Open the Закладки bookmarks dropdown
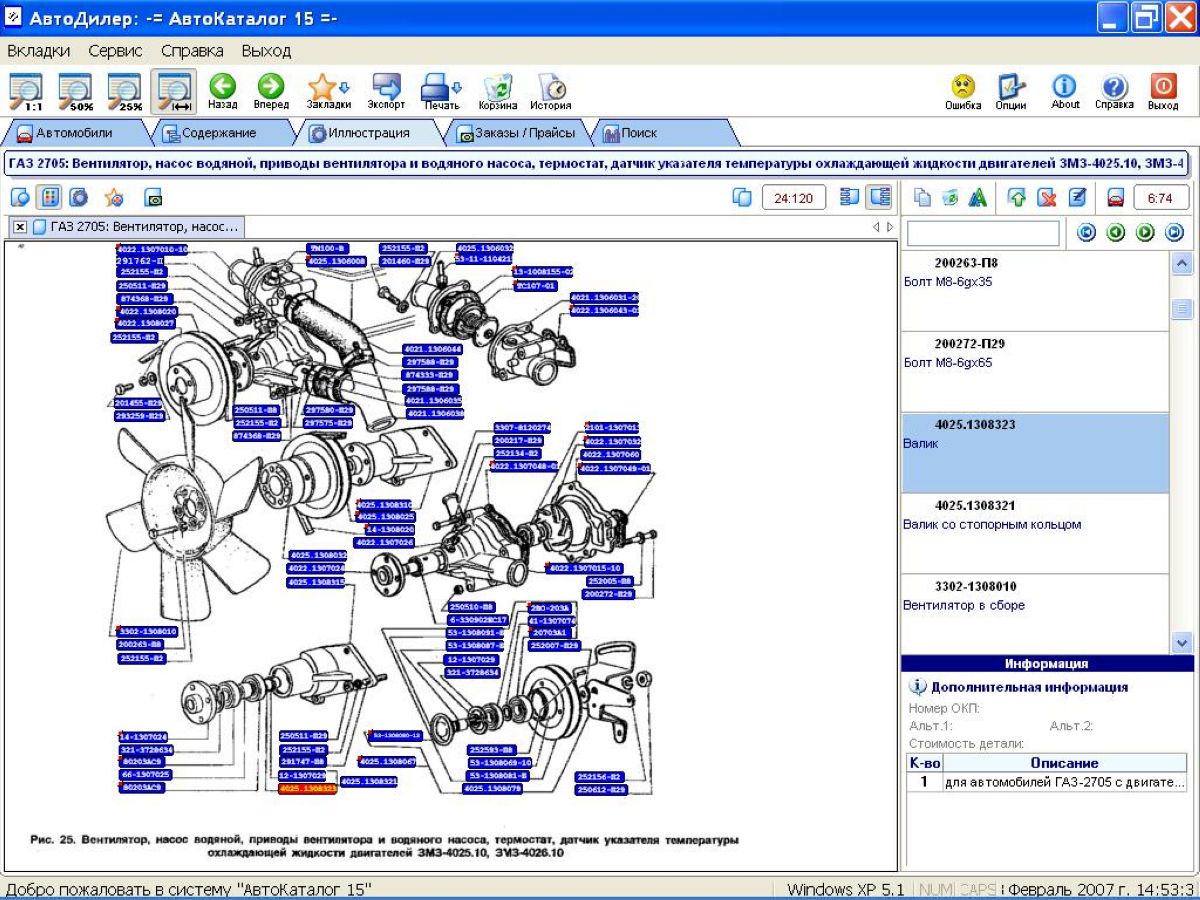The image size is (1200, 900). click(329, 91)
